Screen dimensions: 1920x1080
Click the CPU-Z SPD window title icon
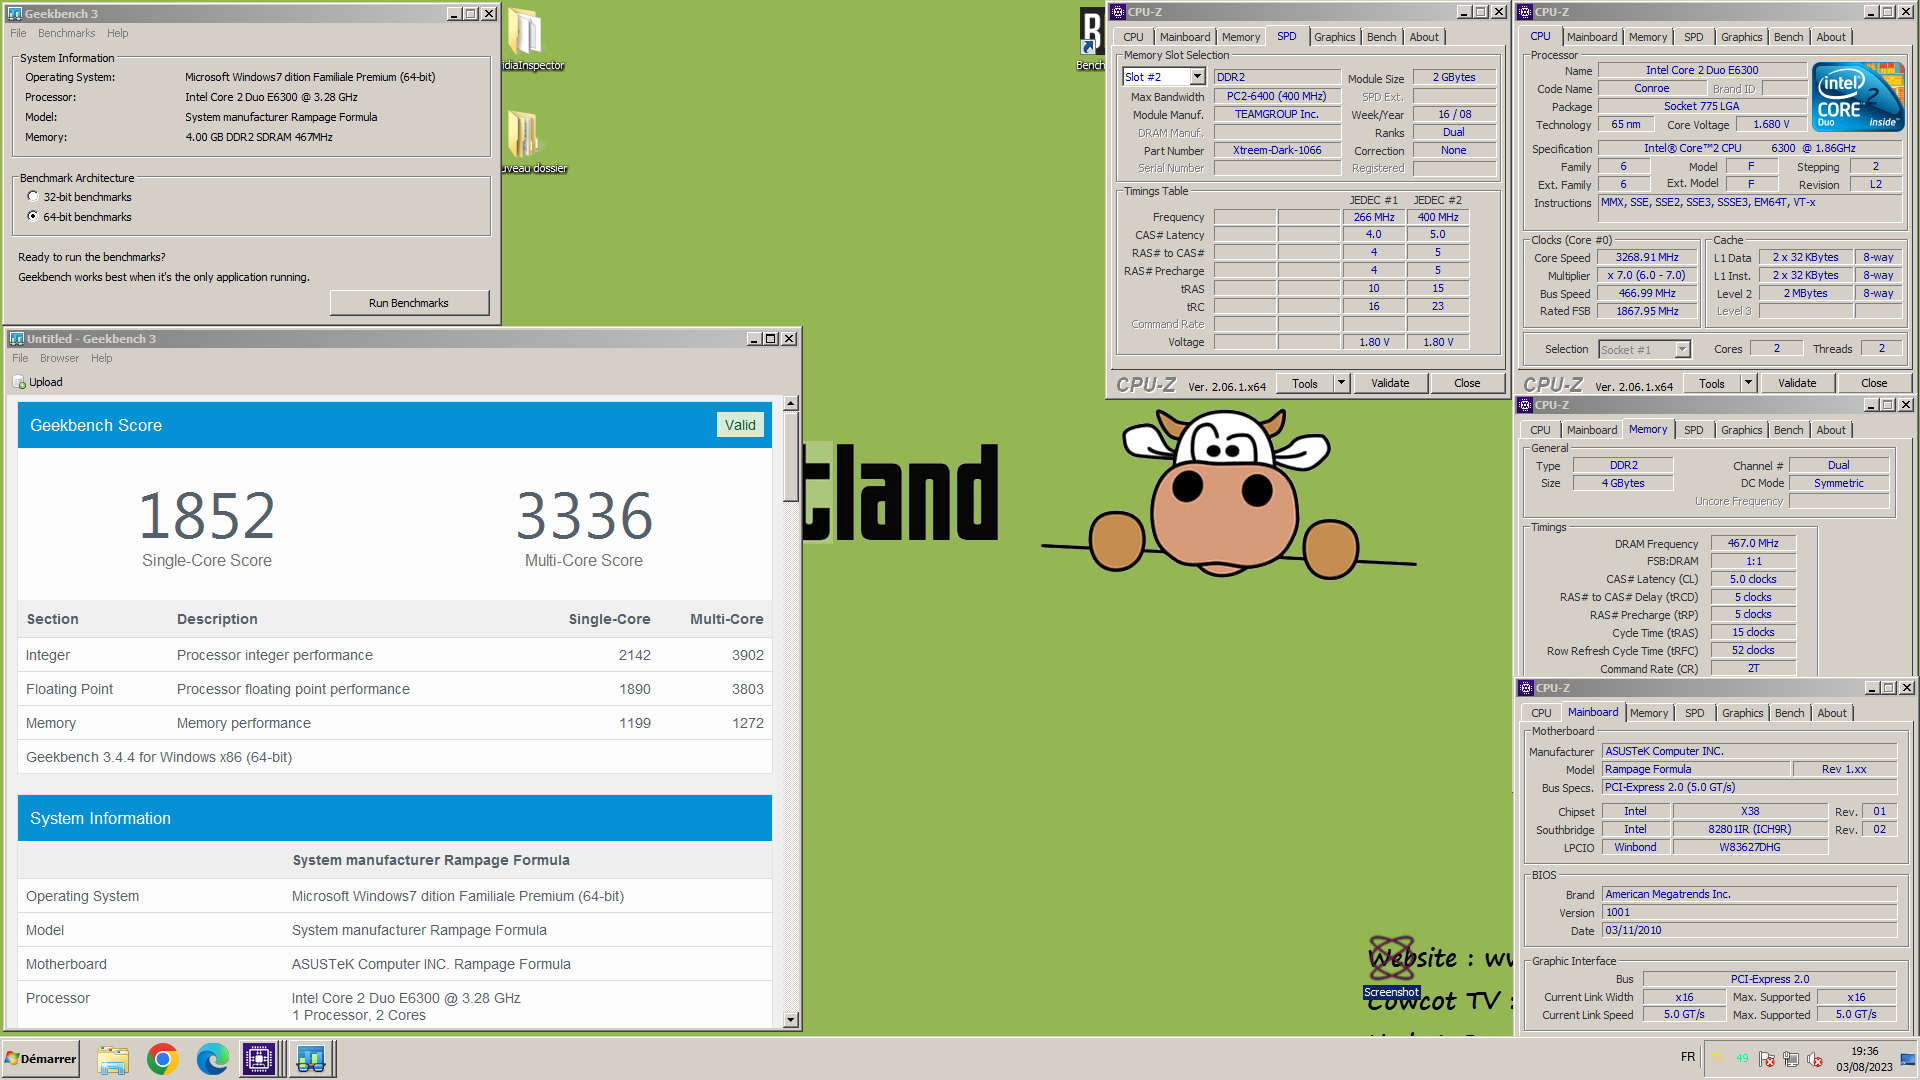[x=1118, y=12]
